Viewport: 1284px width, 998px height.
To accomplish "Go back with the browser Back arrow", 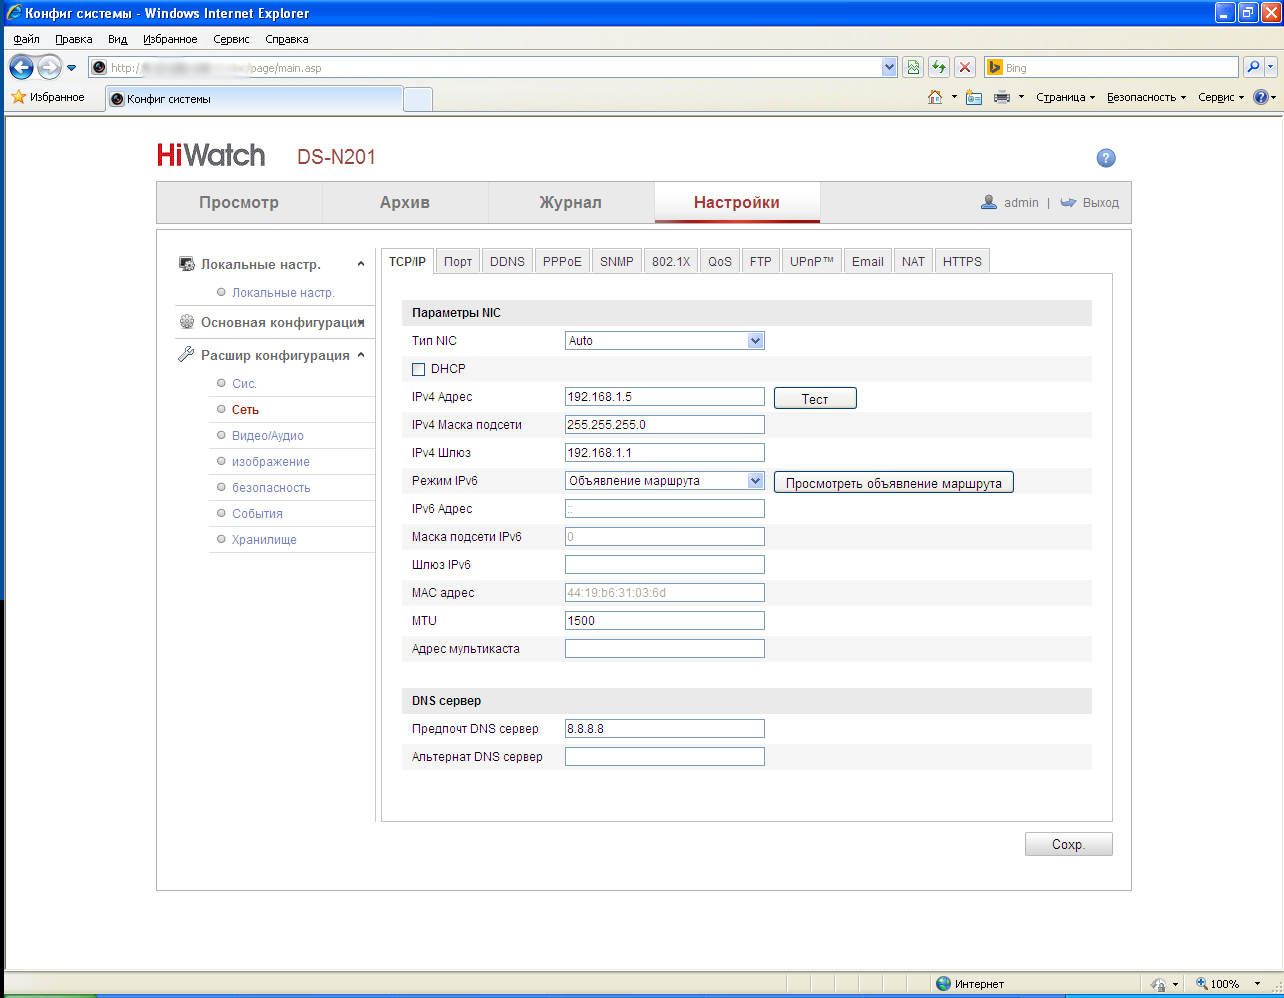I will click(21, 67).
